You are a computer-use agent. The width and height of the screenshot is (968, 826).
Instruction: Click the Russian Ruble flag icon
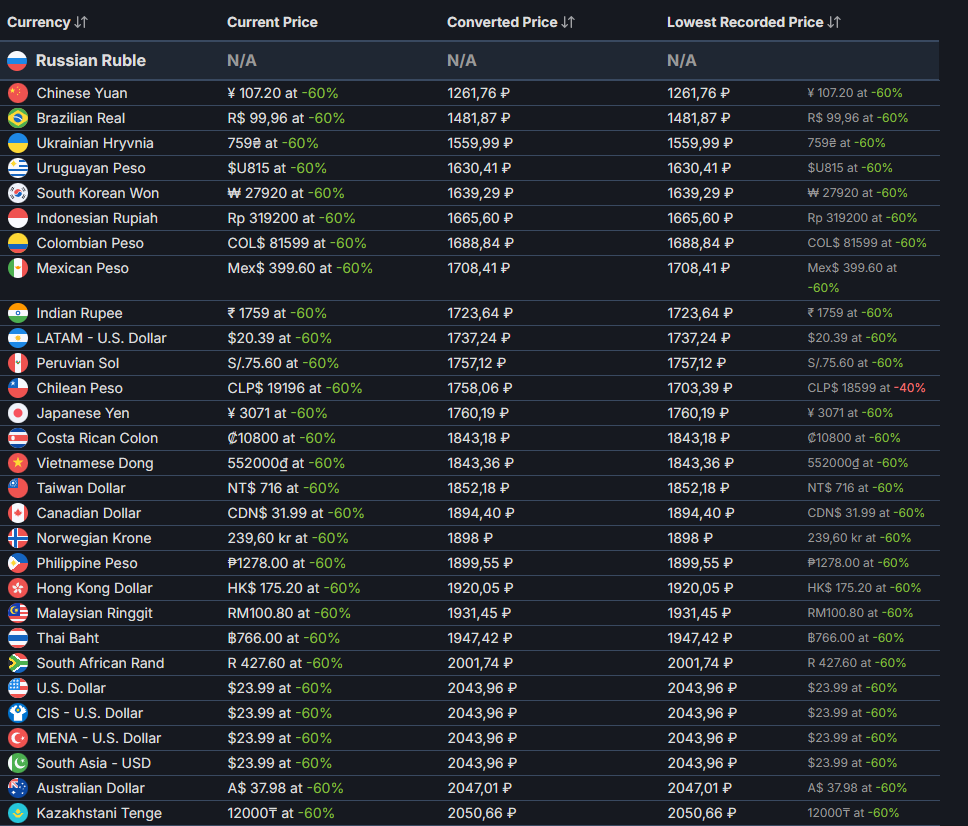click(17, 60)
